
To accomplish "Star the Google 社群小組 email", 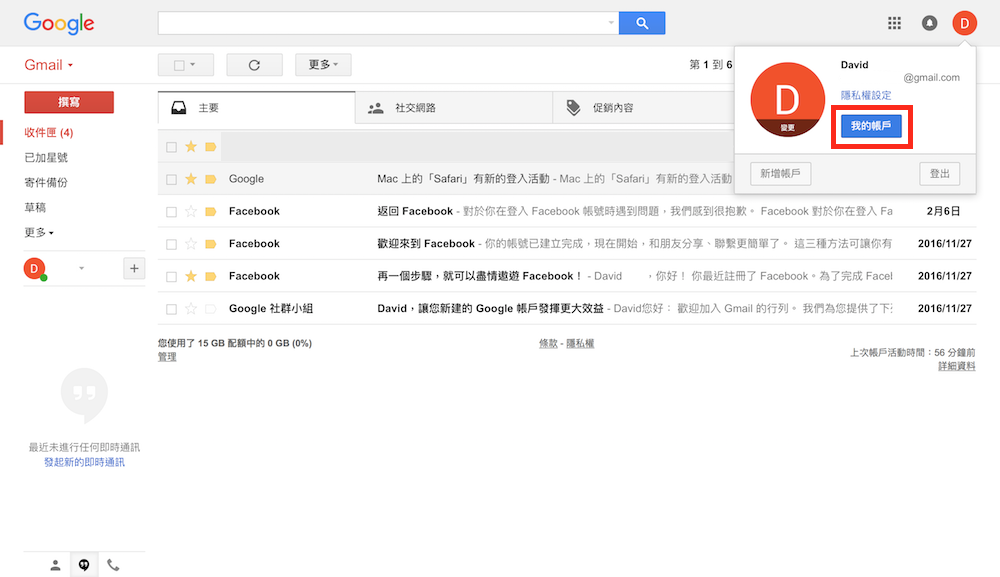I will coord(191,309).
